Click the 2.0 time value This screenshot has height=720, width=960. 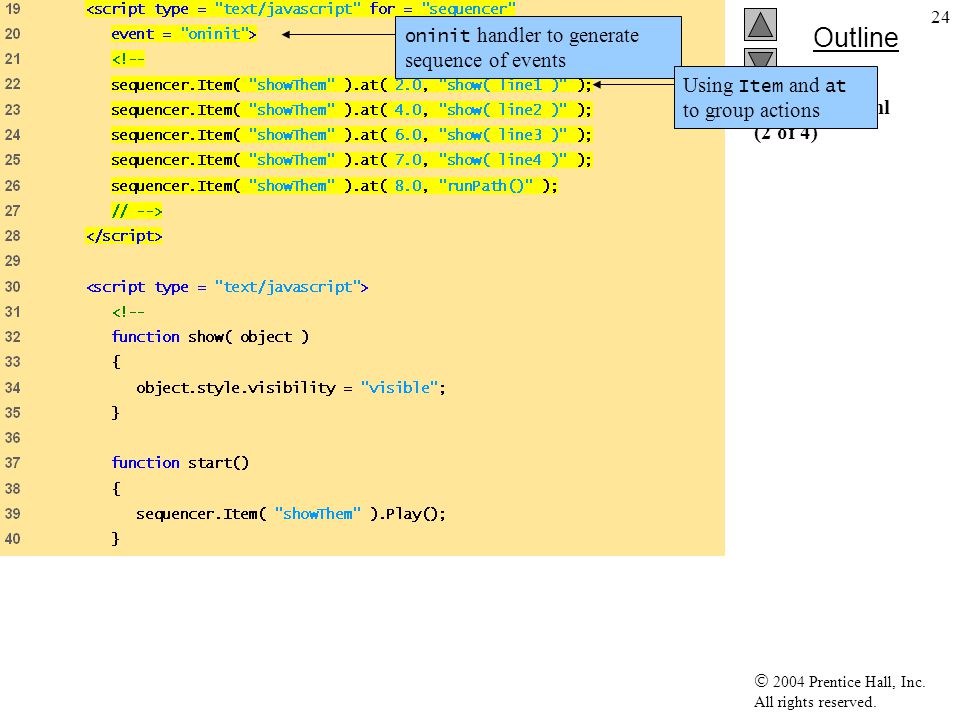click(408, 84)
